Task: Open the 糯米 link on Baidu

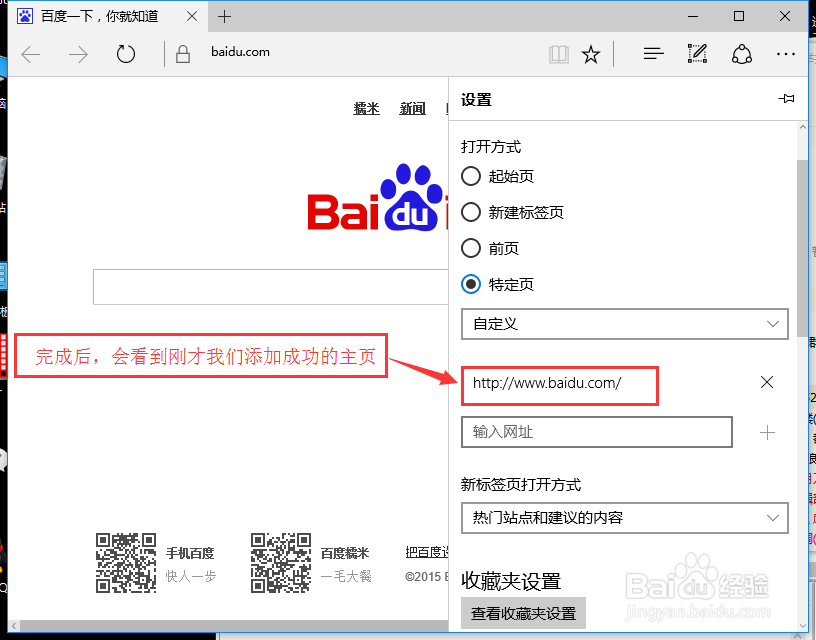Action: tap(366, 108)
